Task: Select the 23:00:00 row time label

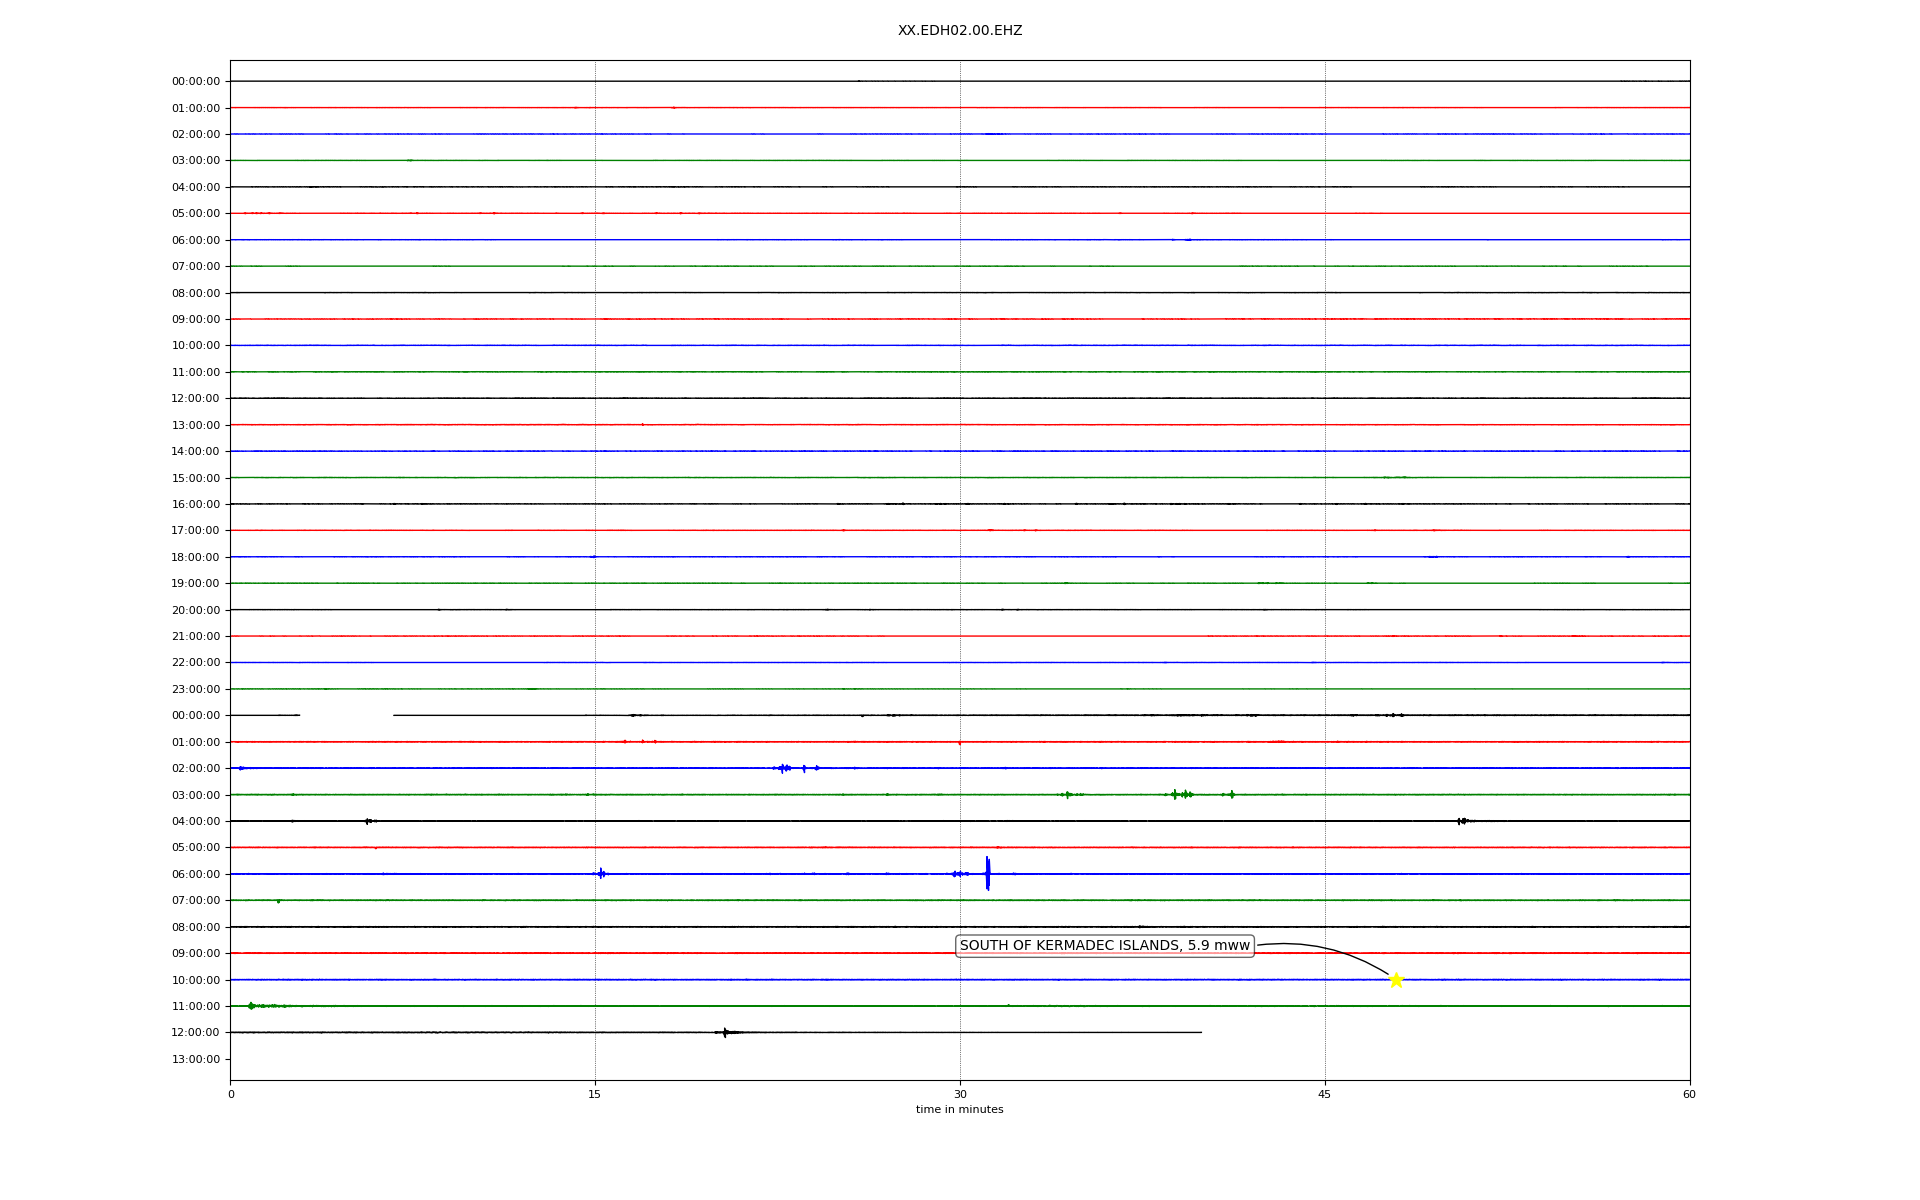Action: pyautogui.click(x=196, y=689)
